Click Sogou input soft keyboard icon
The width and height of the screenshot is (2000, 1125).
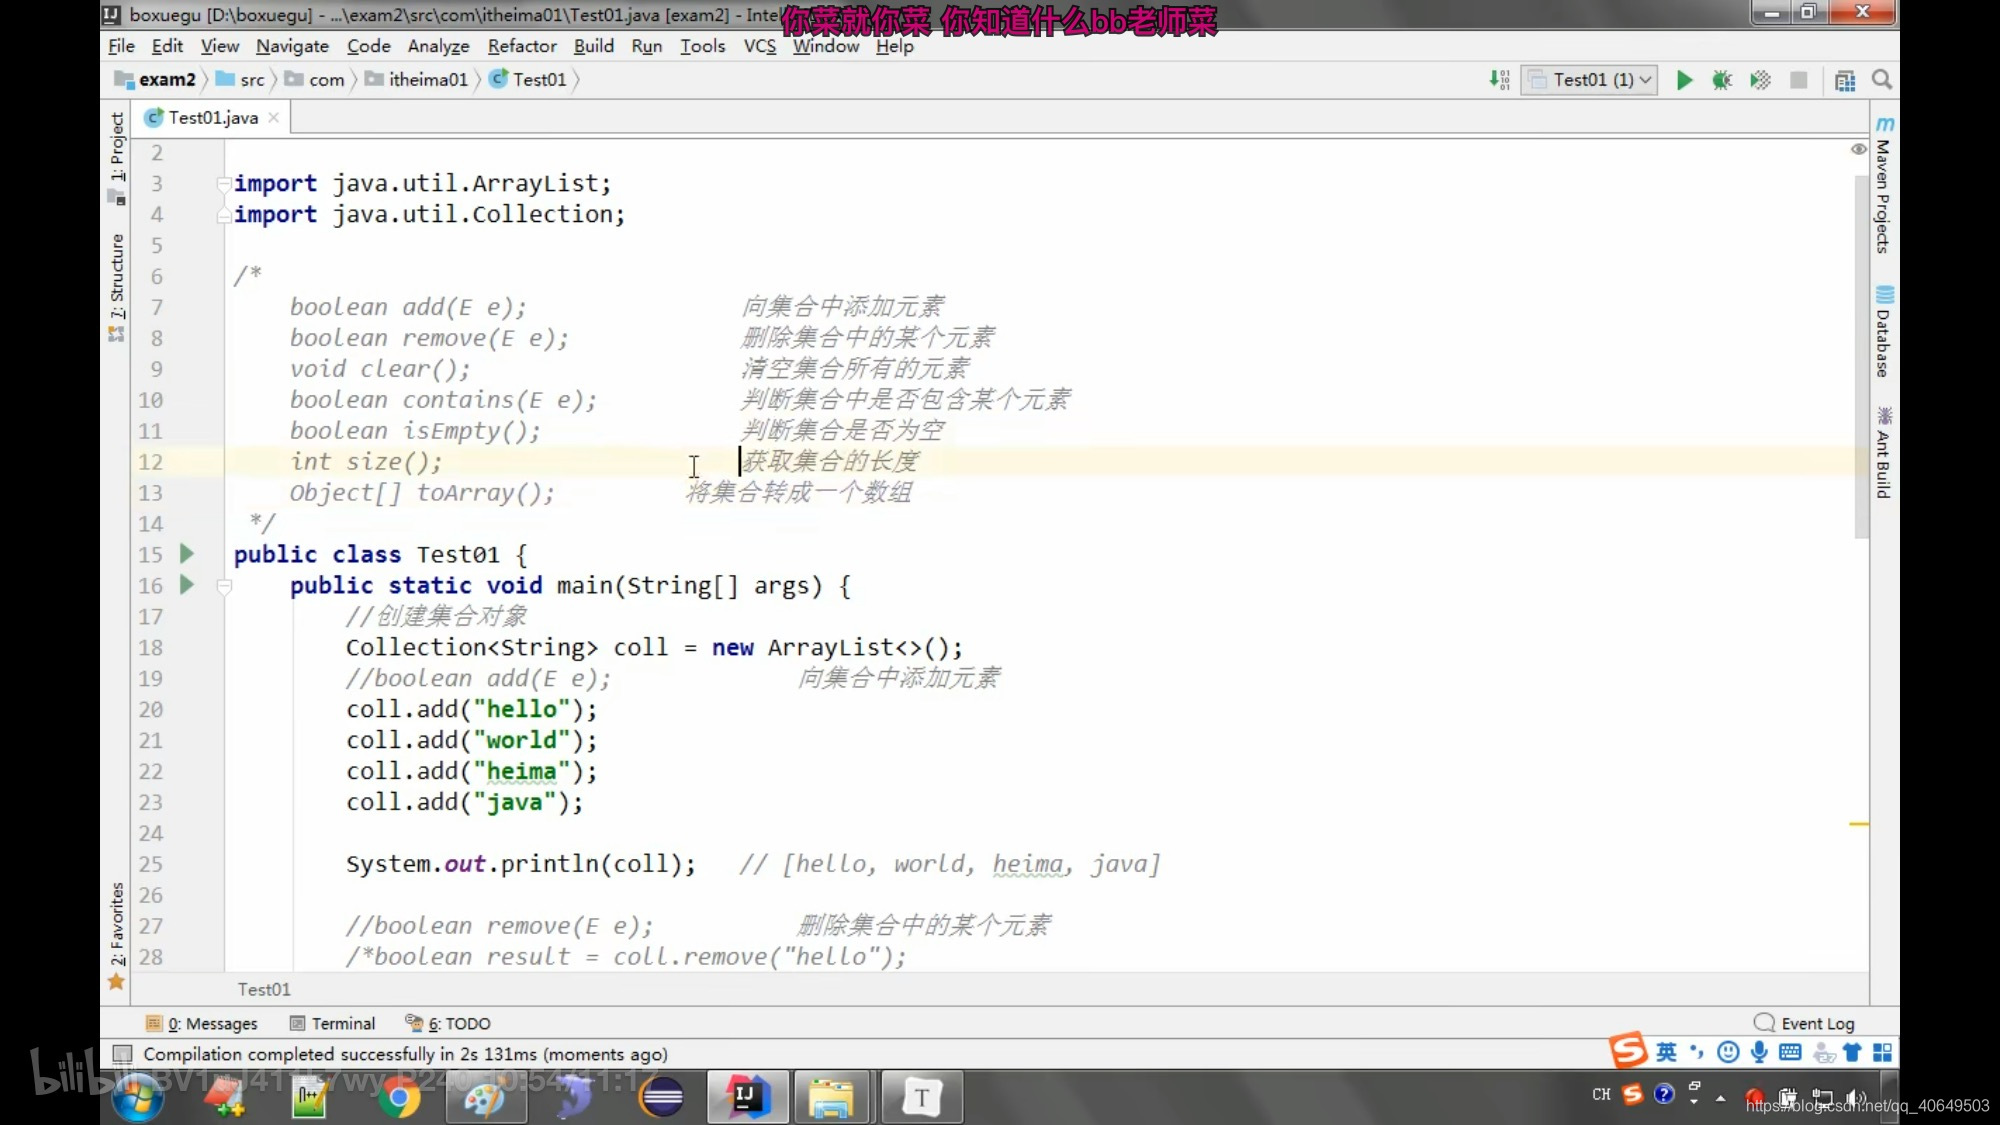pyautogui.click(x=1790, y=1051)
